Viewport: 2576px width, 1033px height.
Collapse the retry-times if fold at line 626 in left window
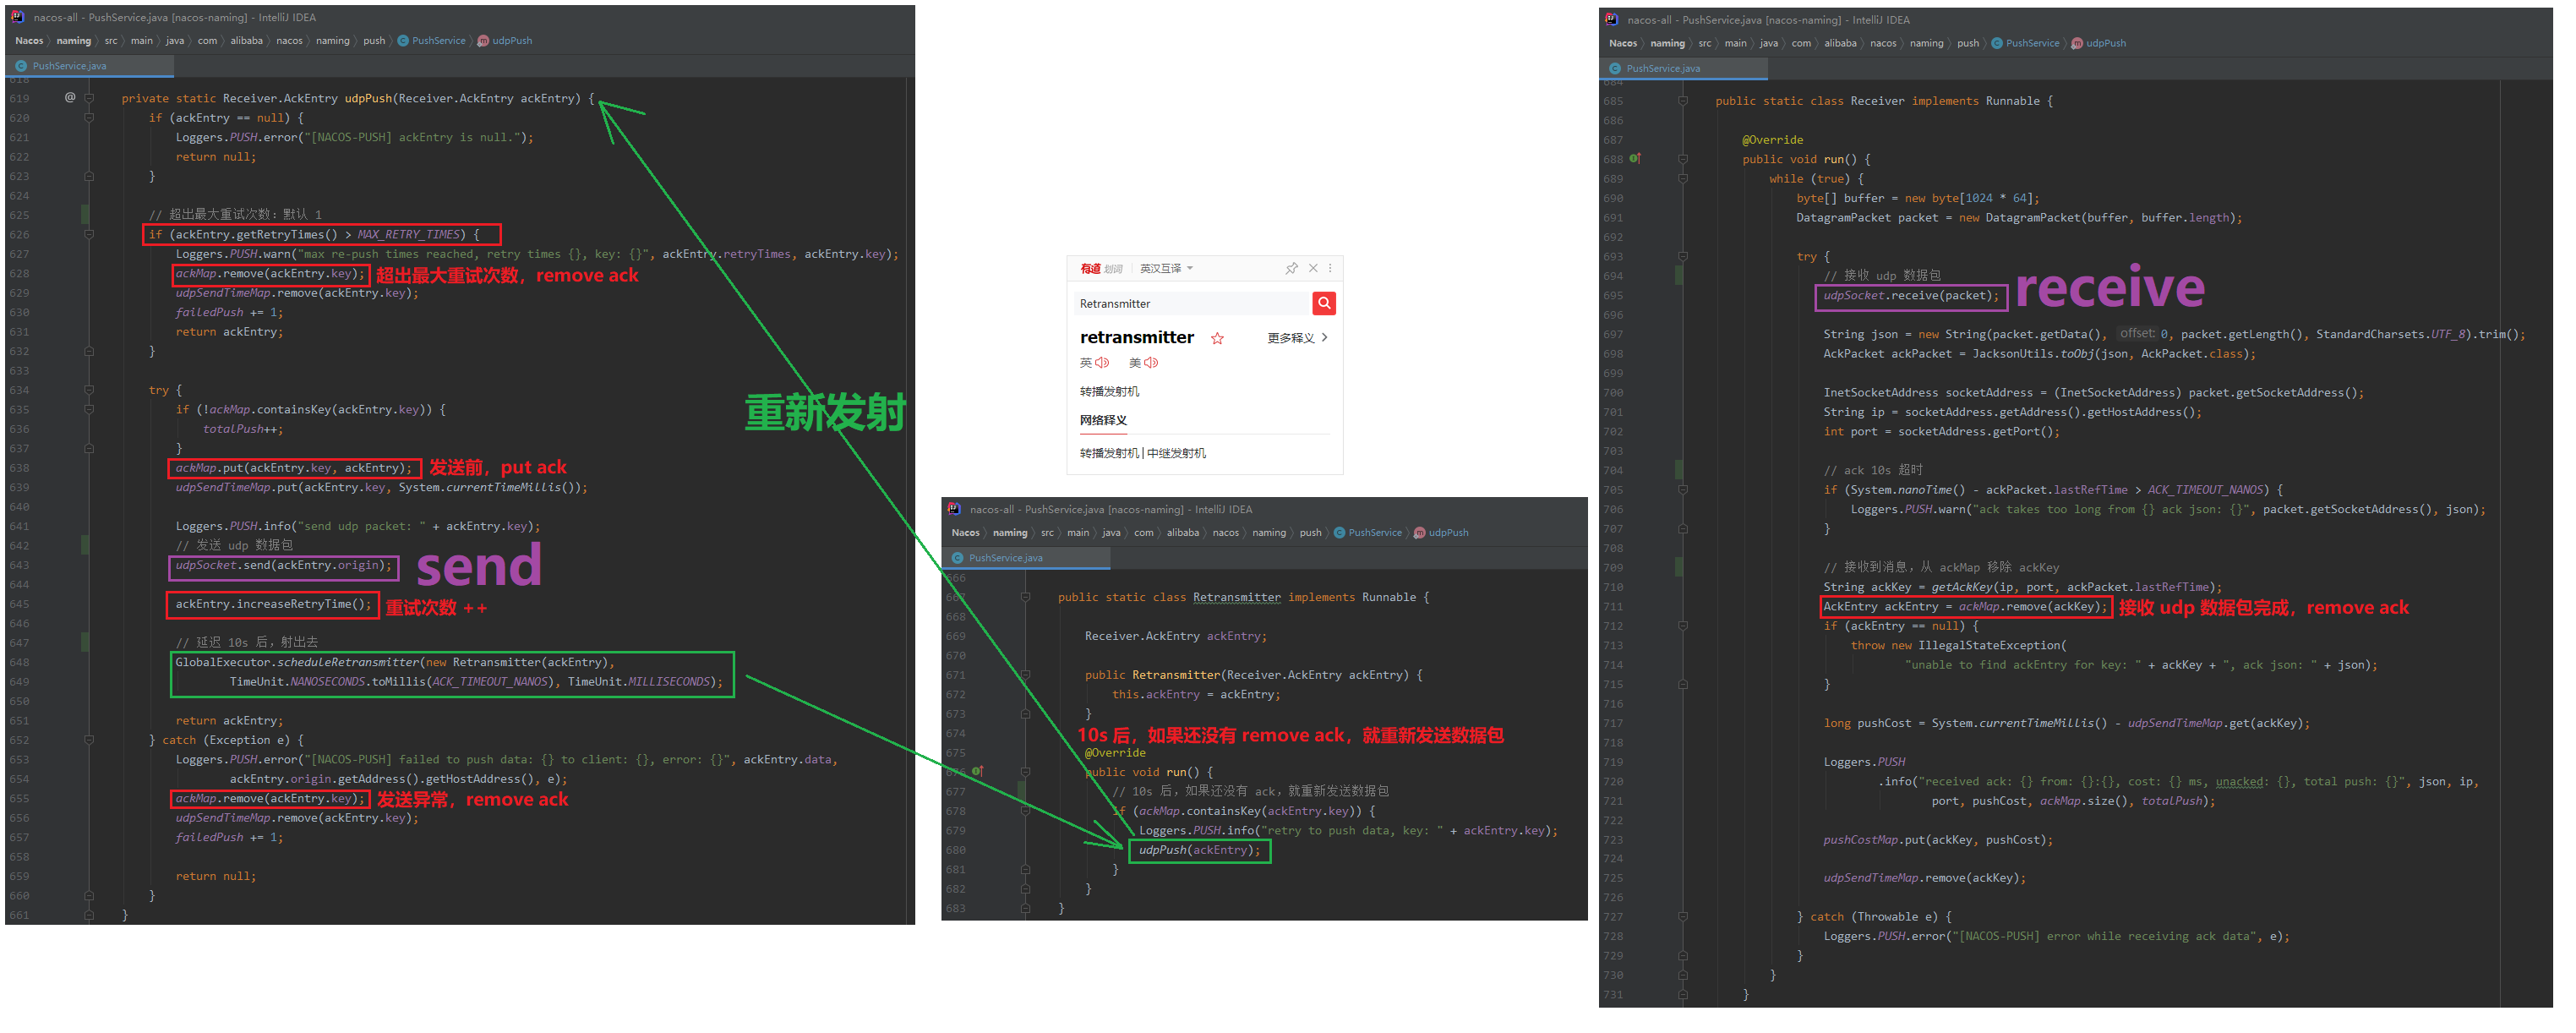(90, 236)
